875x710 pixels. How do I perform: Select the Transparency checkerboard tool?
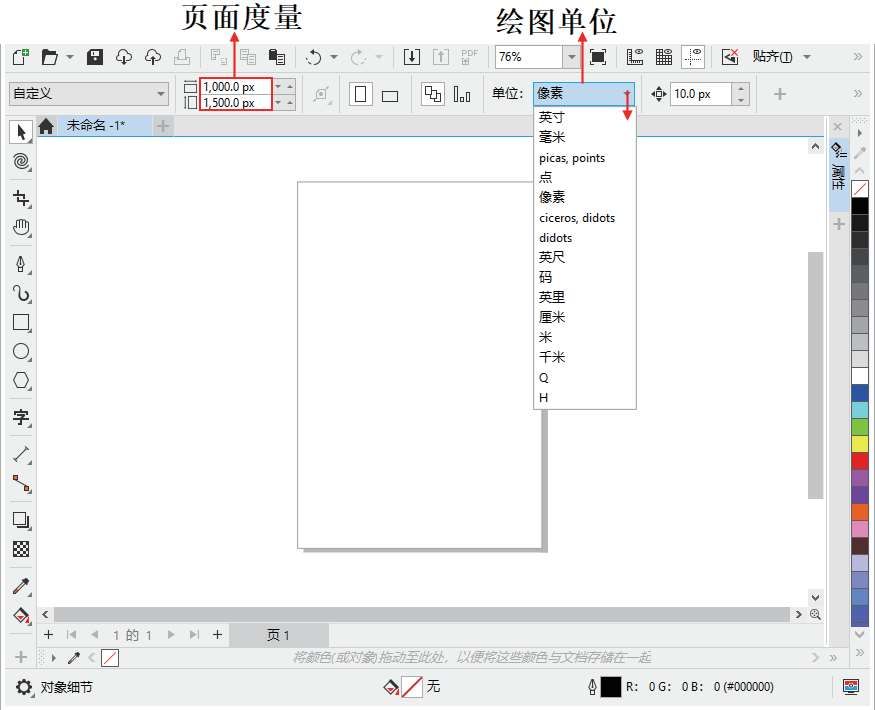pyautogui.click(x=21, y=549)
